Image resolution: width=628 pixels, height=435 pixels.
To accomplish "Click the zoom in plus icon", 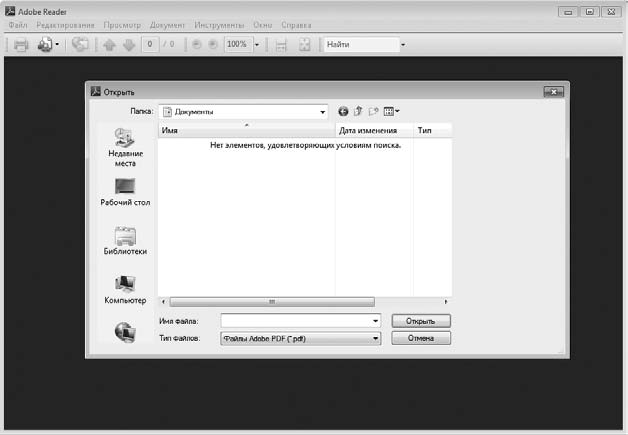I will [x=213, y=44].
